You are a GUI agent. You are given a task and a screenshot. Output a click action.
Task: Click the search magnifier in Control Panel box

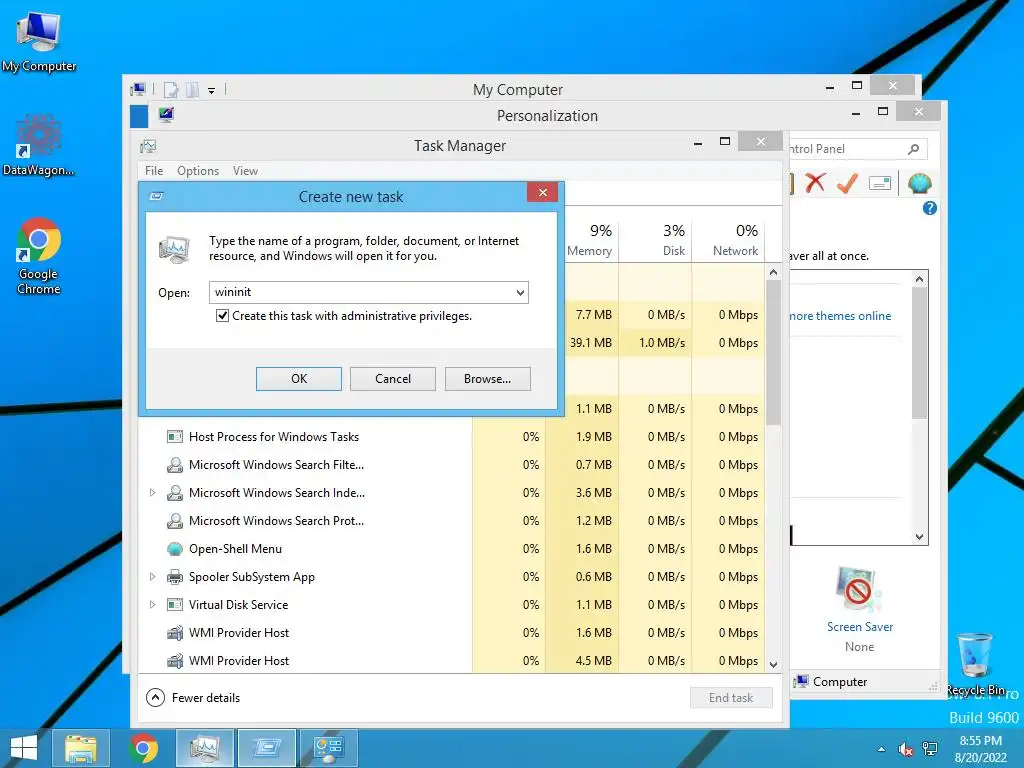tap(913, 150)
